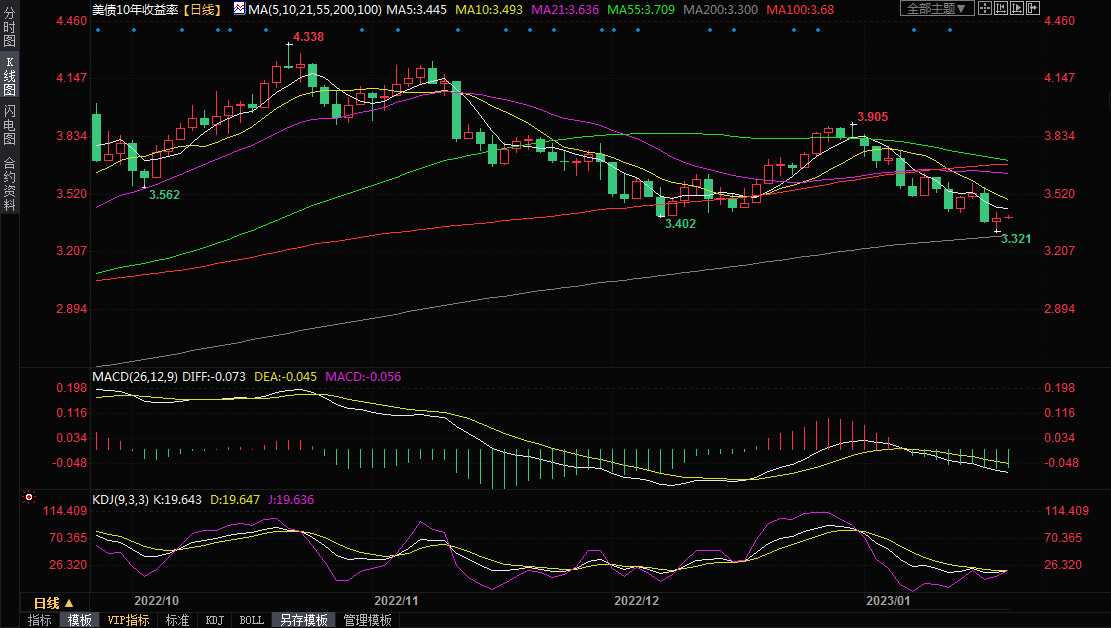Expand the 日线 period selector
1111x628 pixels.
coord(53,603)
